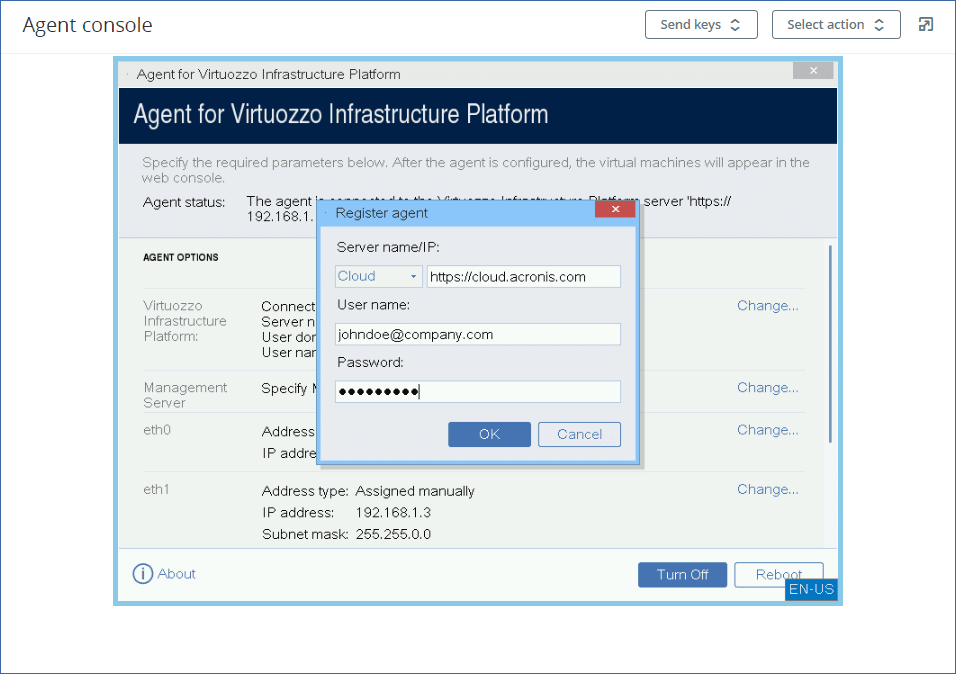Open Change link for eth1
This screenshot has width=956, height=674.
click(x=767, y=490)
